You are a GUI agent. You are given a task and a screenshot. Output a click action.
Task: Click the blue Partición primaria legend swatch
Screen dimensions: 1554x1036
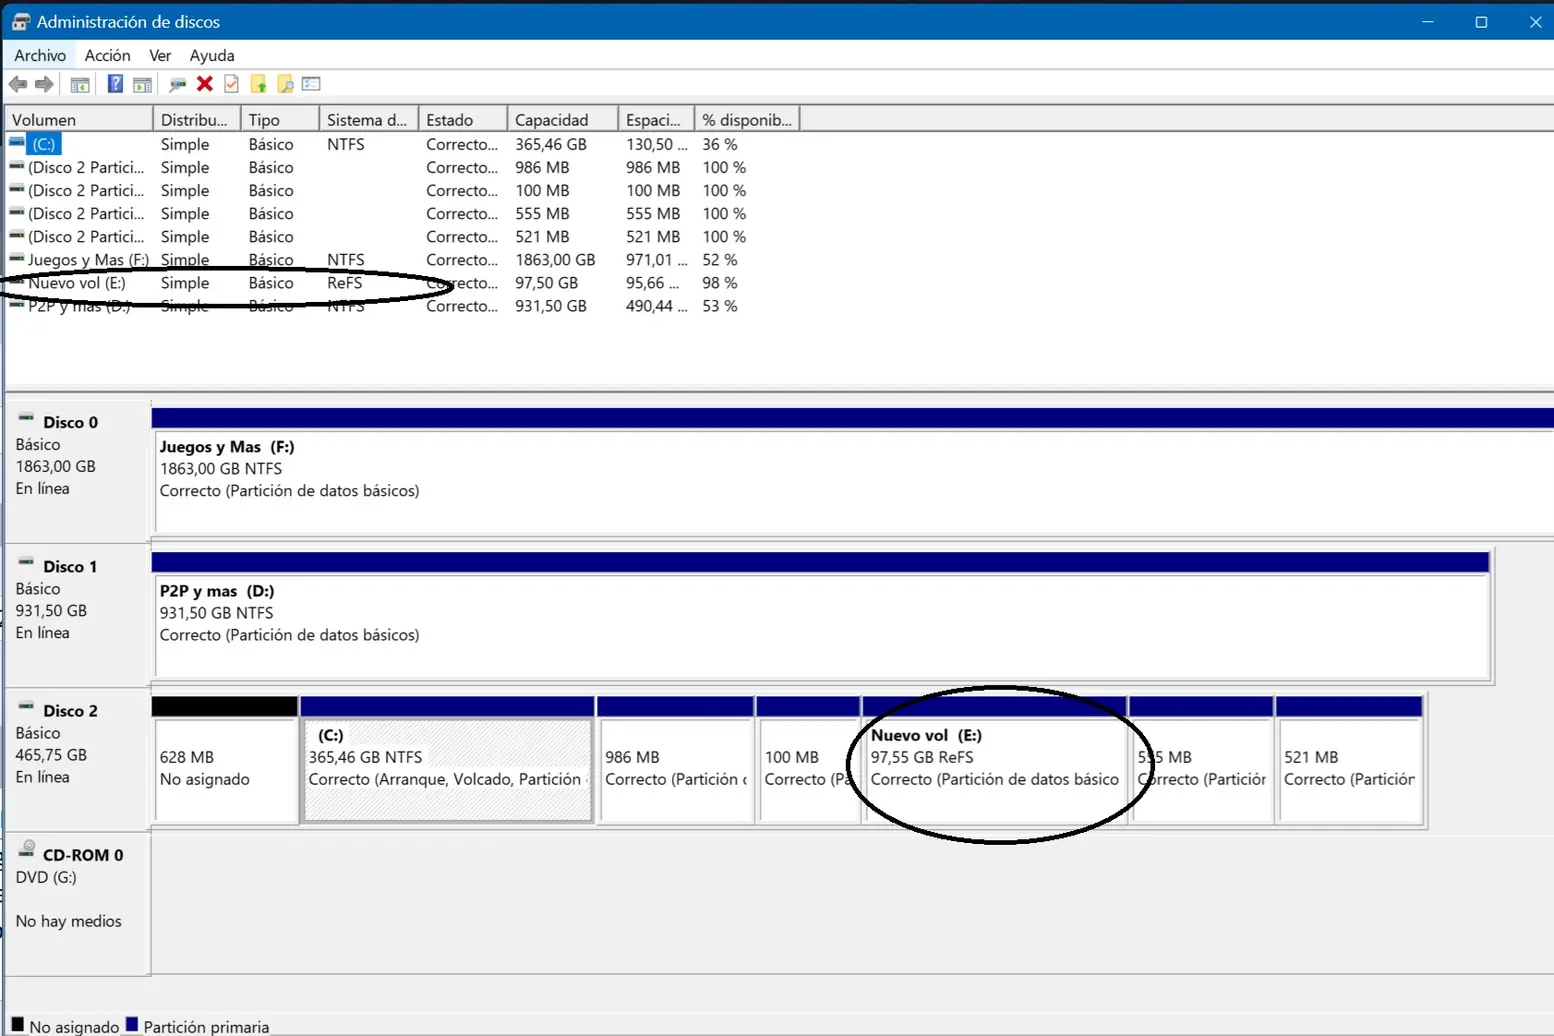click(131, 1024)
